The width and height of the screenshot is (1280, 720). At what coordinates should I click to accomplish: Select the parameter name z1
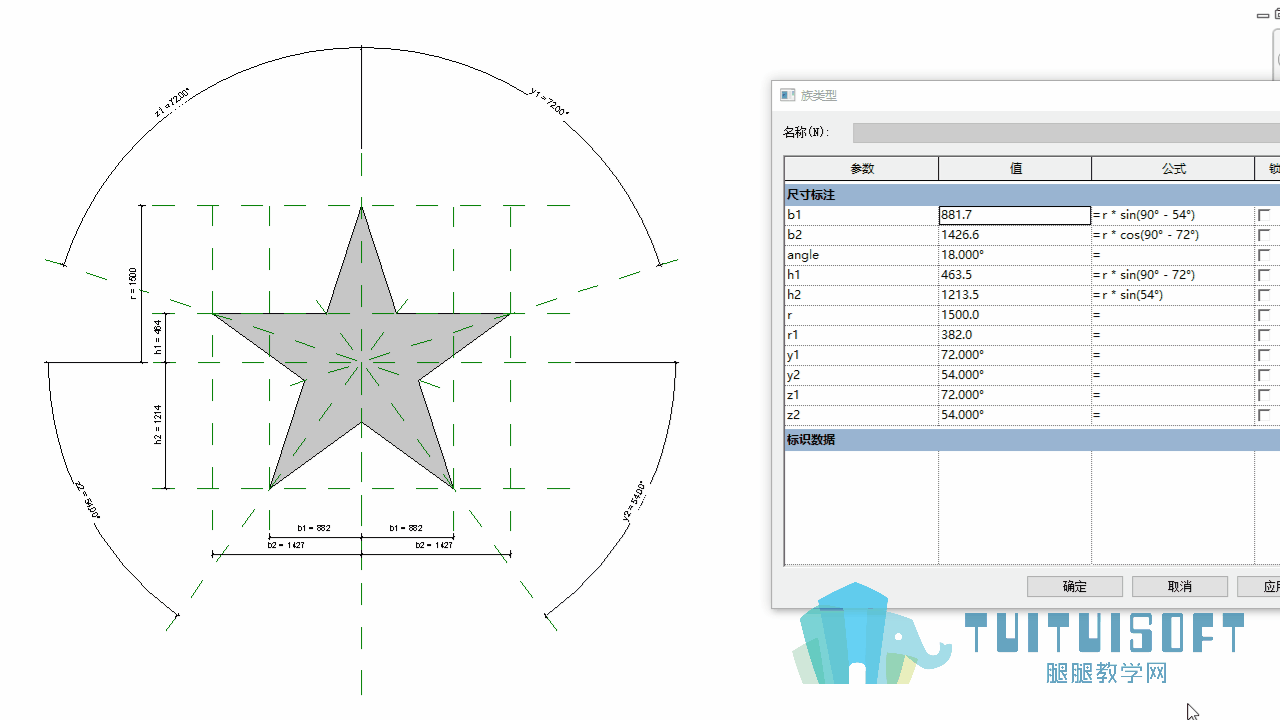pos(794,395)
